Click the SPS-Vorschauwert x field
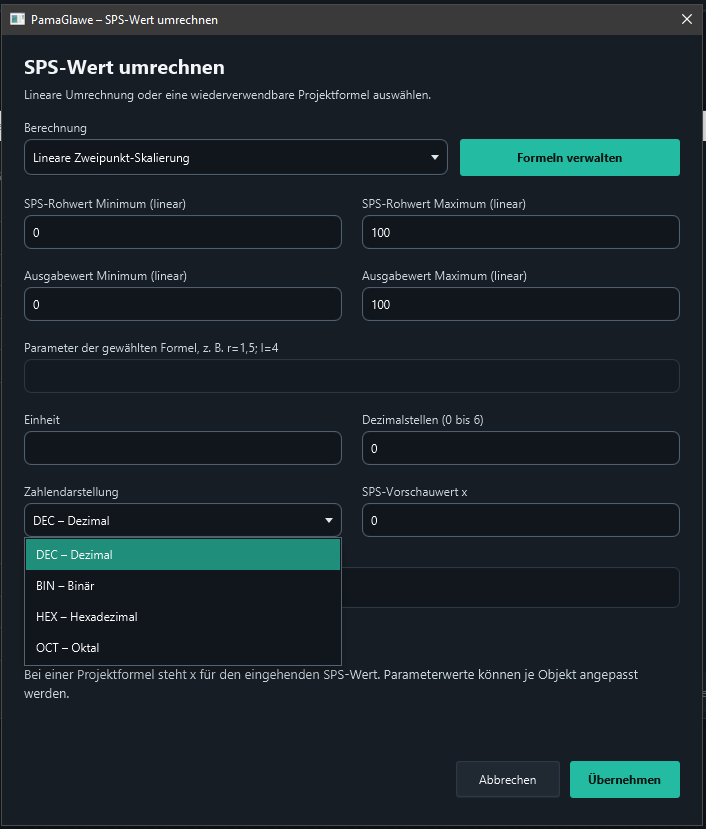Viewport: 706px width, 829px height. 520,520
